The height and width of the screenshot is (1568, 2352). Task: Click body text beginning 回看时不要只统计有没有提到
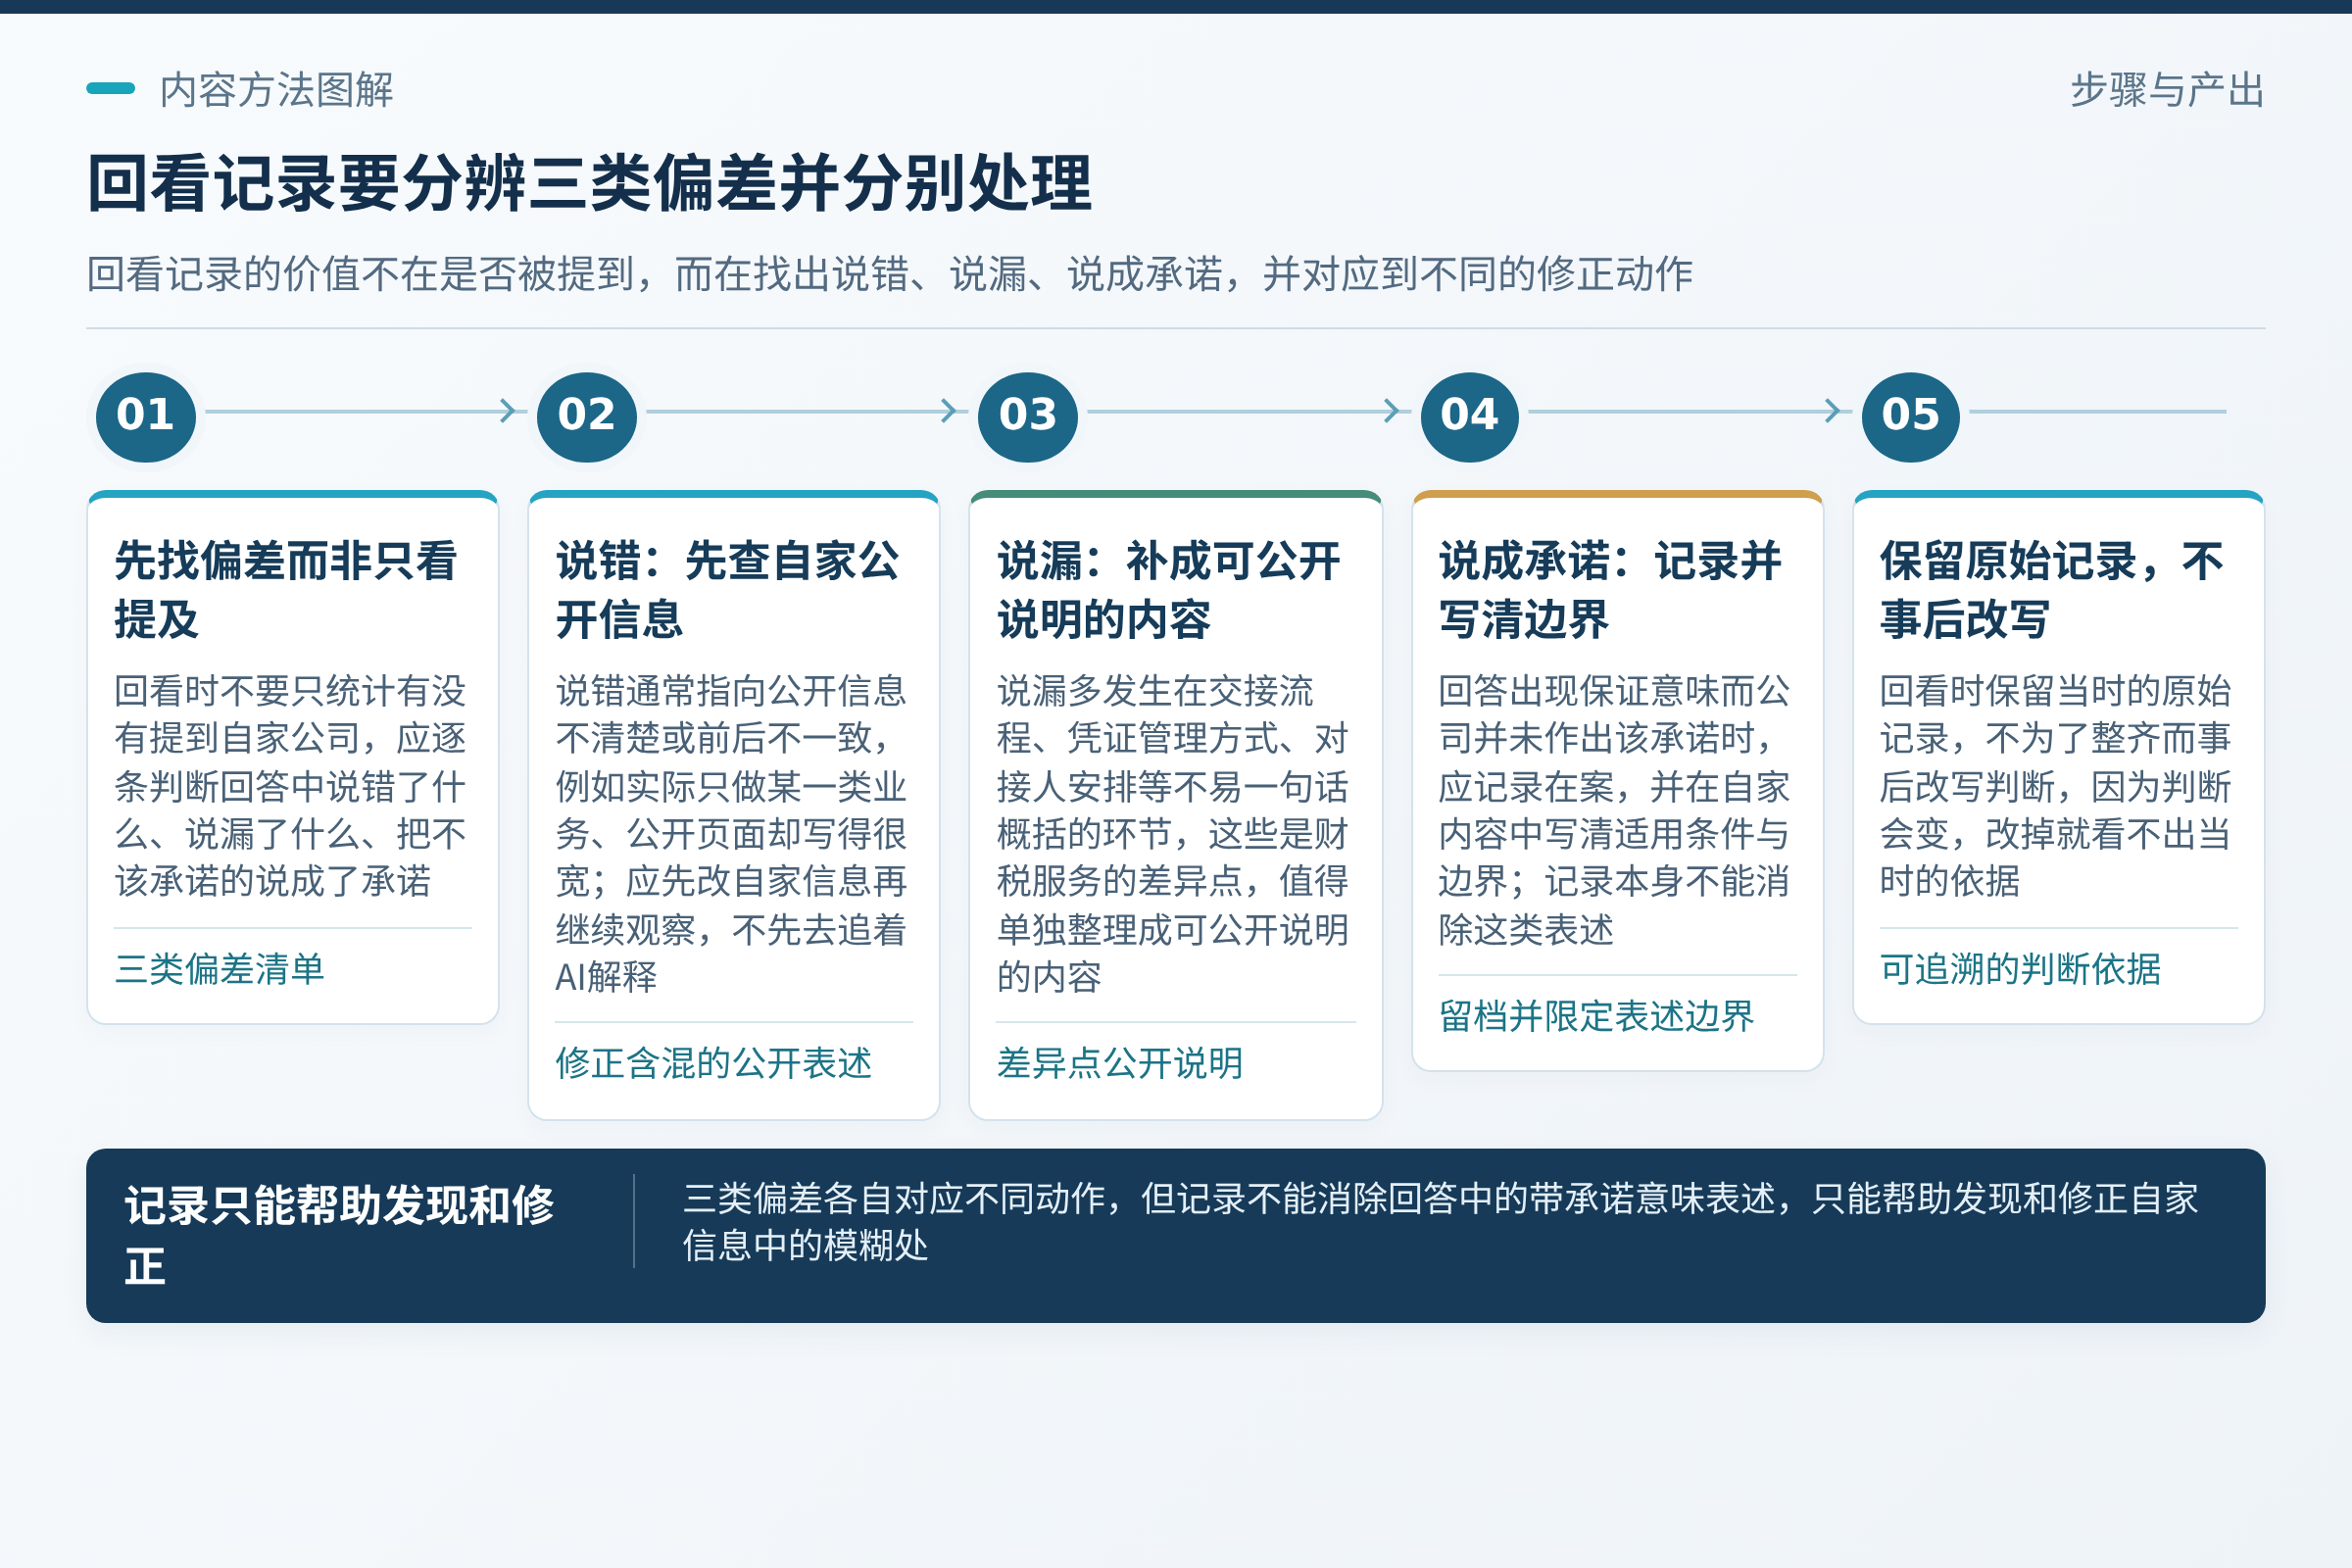(x=290, y=786)
